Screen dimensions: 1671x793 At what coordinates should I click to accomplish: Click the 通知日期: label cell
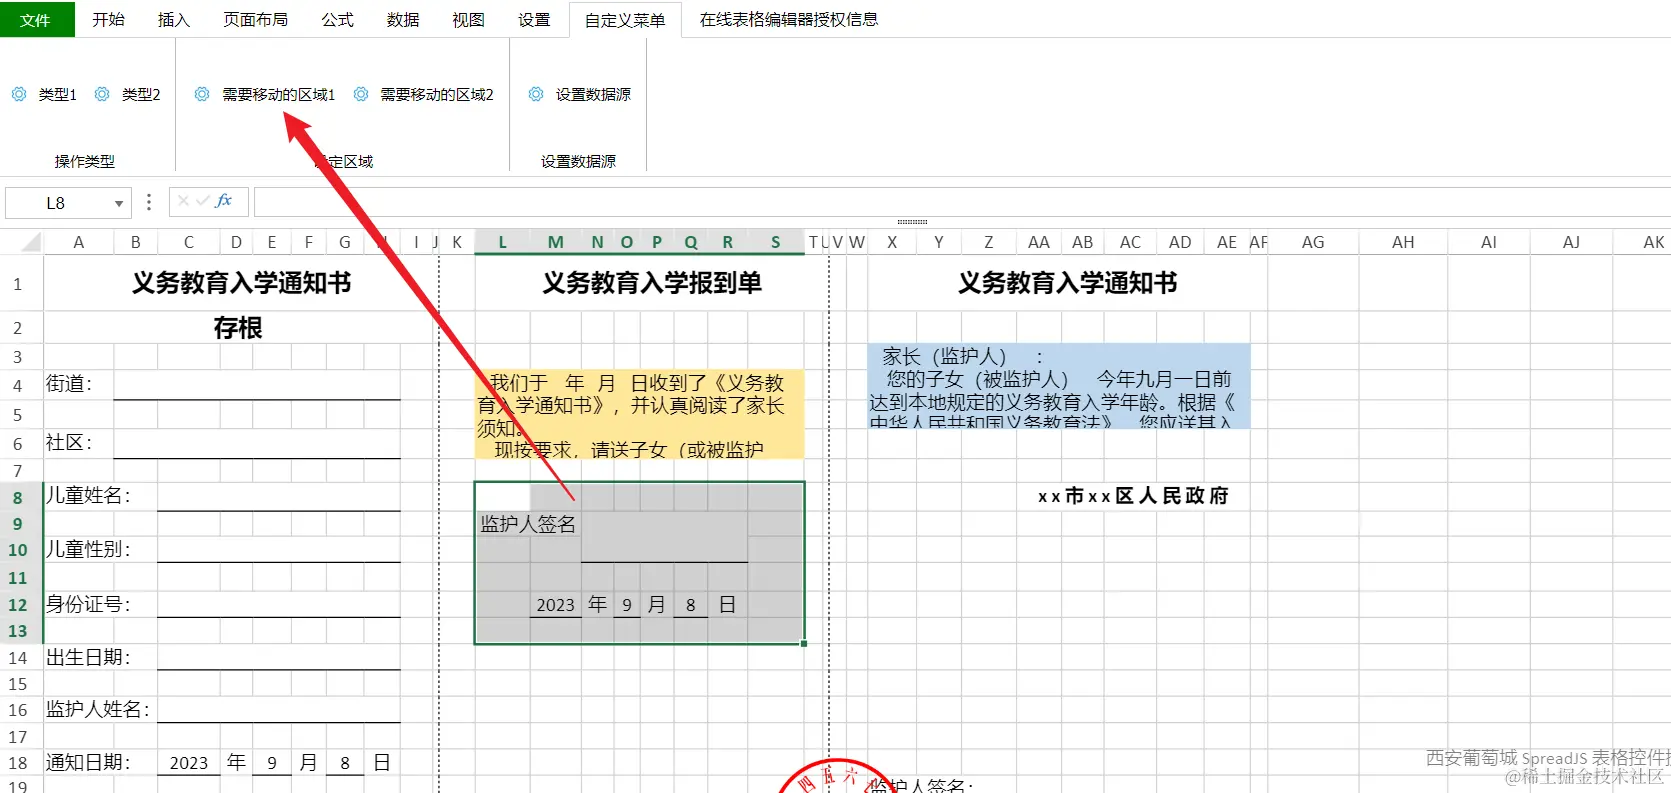(99, 763)
